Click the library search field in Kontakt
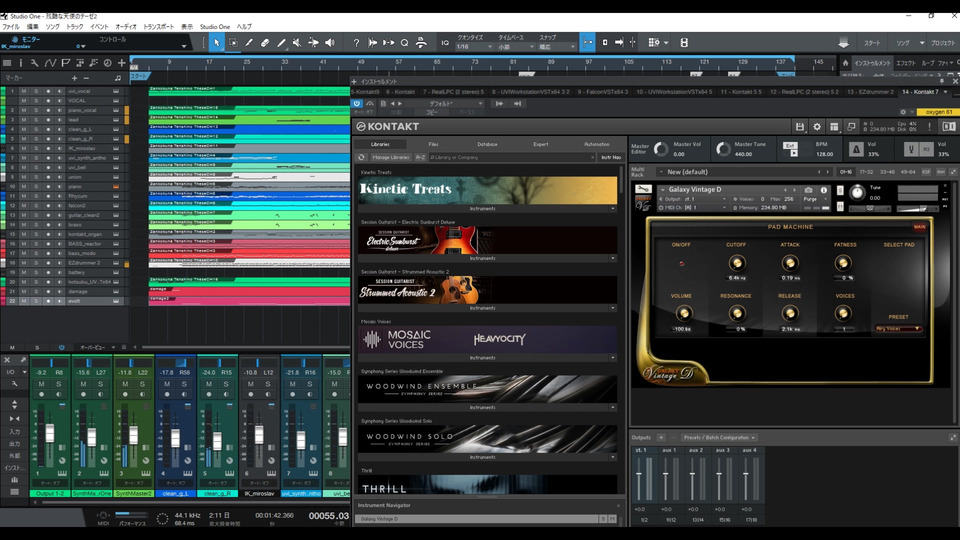The width and height of the screenshot is (960, 540). [511, 157]
